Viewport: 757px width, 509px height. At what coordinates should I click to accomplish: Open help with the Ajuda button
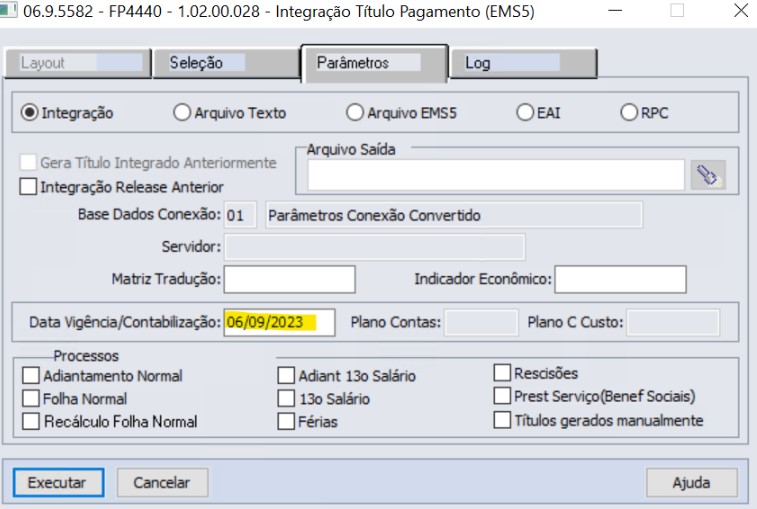point(692,482)
